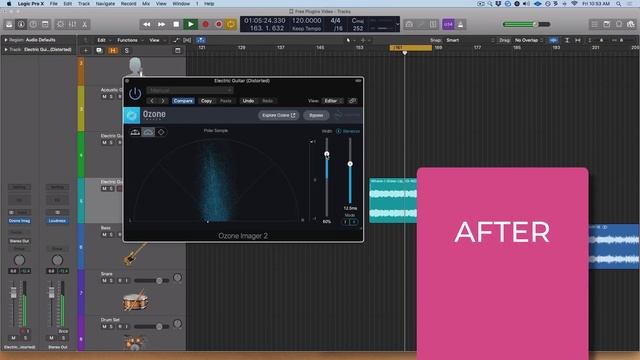The width and height of the screenshot is (640, 360).
Task: Adjust the Width slider in Ozone Imager
Action: click(x=327, y=154)
